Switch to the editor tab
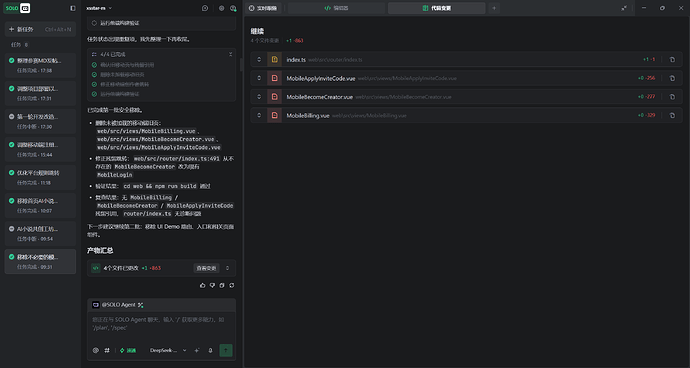 click(336, 8)
